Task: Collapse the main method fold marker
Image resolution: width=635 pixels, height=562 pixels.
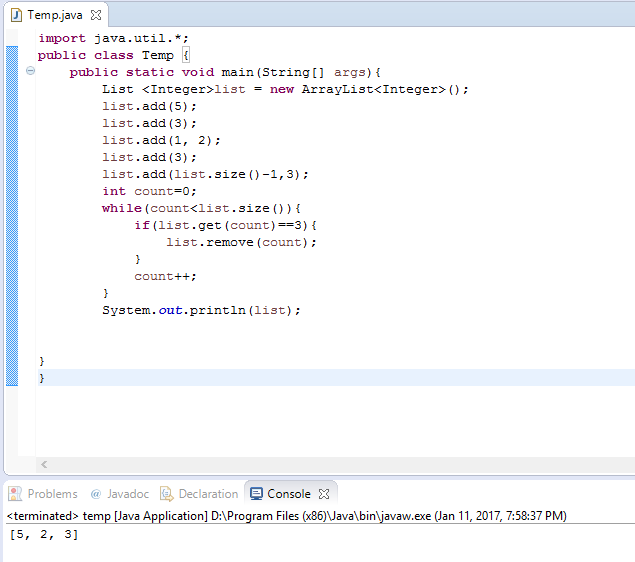Action: click(30, 71)
